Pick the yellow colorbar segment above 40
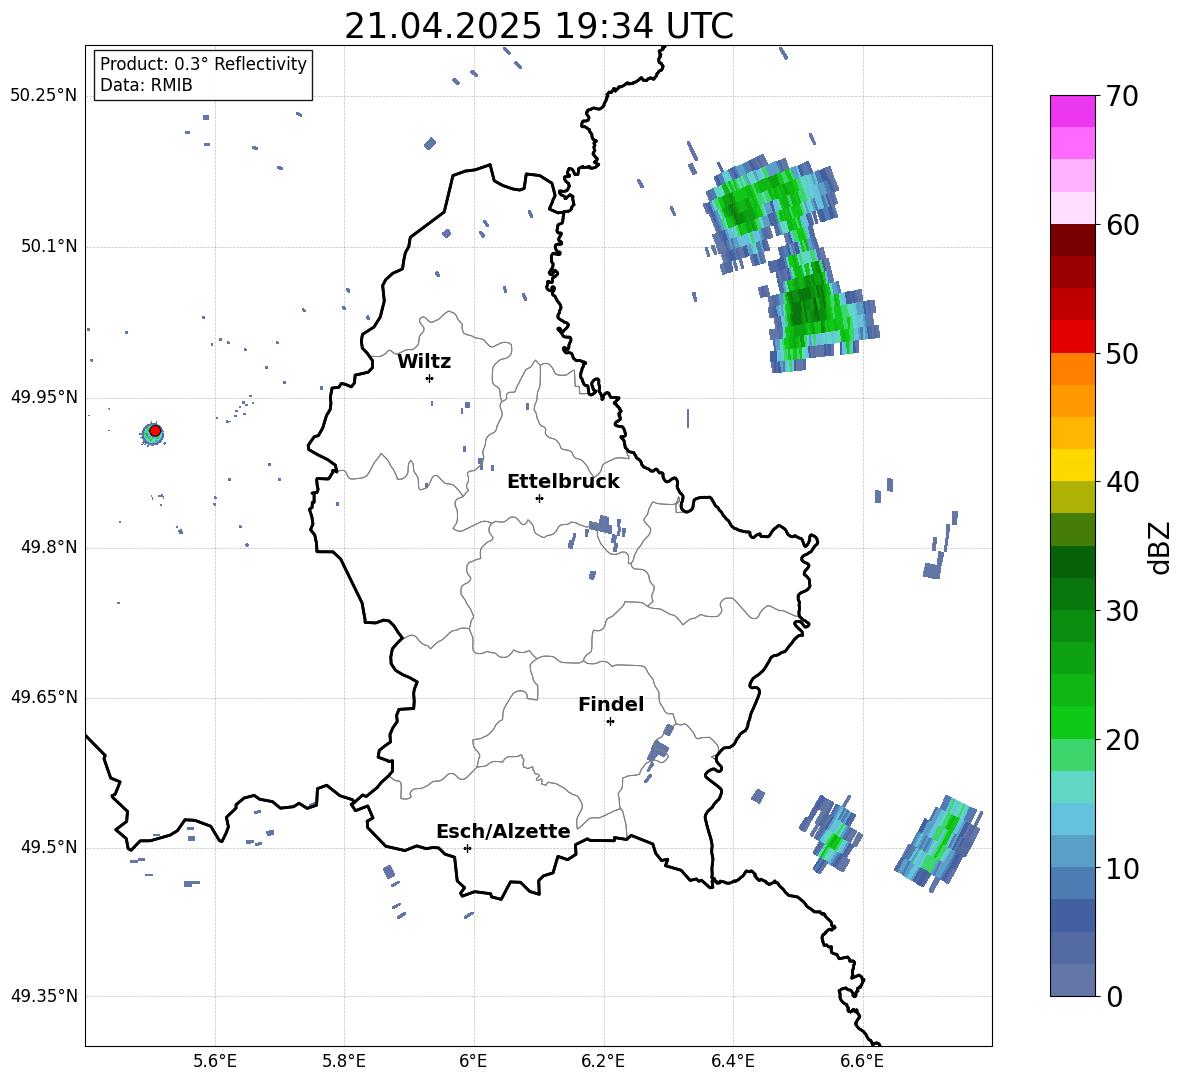1184x1081 pixels. click(1072, 465)
